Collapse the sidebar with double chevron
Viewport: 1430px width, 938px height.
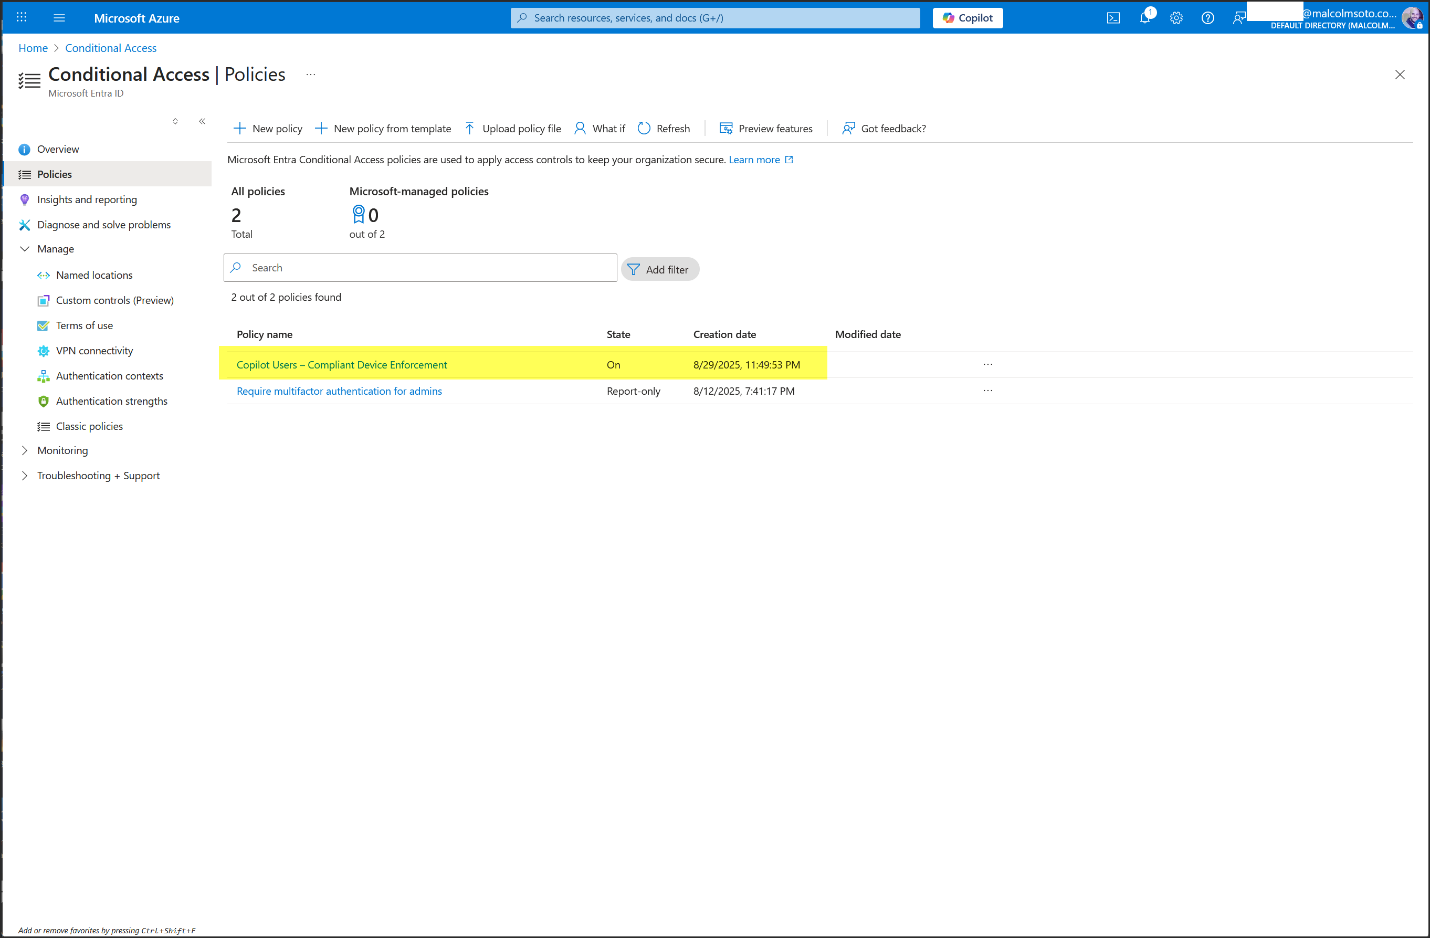(202, 121)
